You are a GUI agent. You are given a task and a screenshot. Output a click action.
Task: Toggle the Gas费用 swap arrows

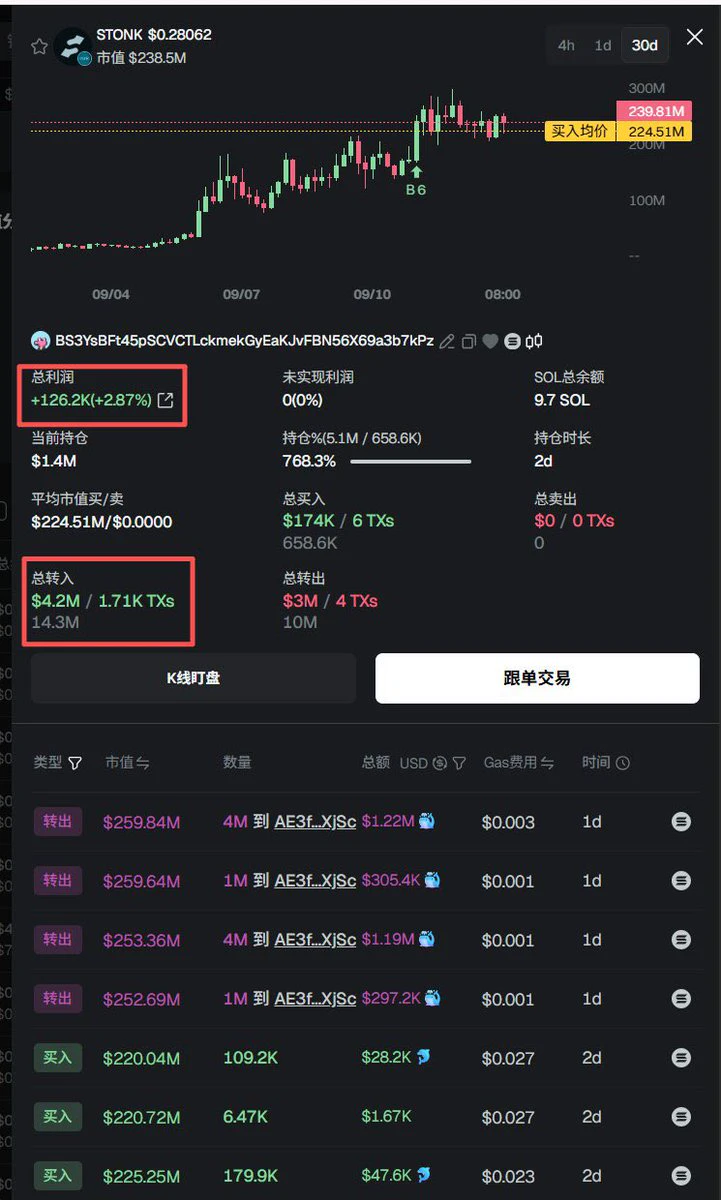coord(547,763)
